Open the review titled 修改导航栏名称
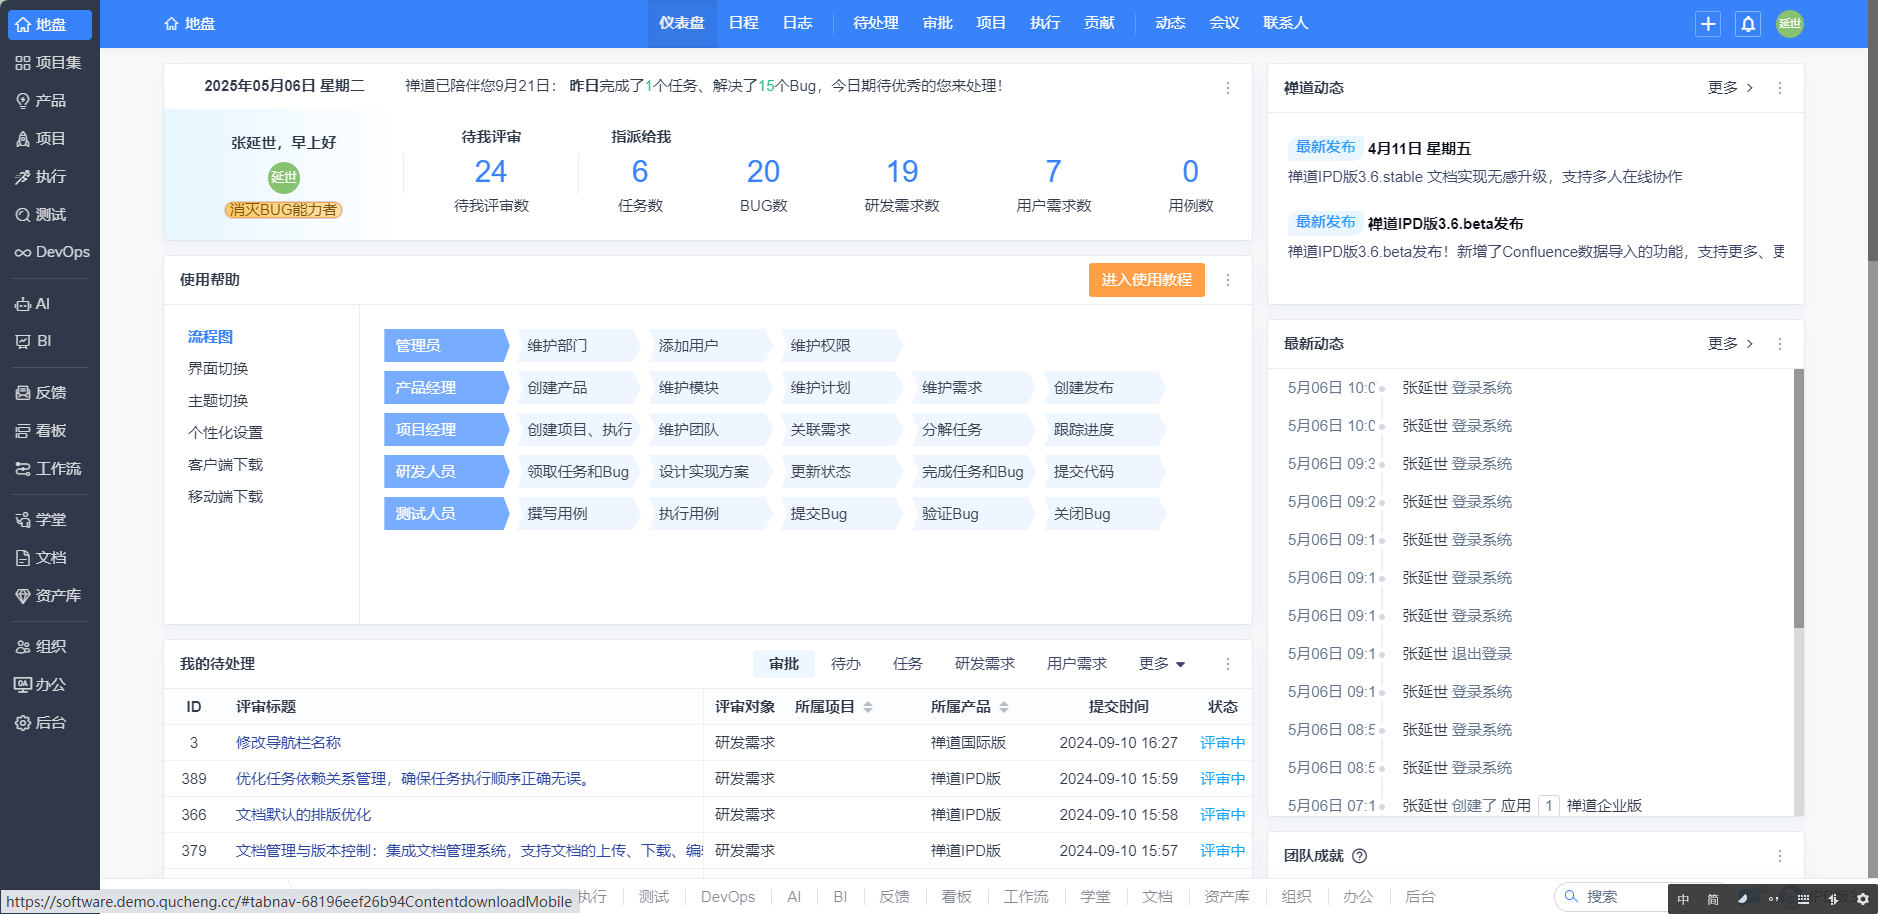Viewport: 1878px width, 914px height. (x=288, y=743)
